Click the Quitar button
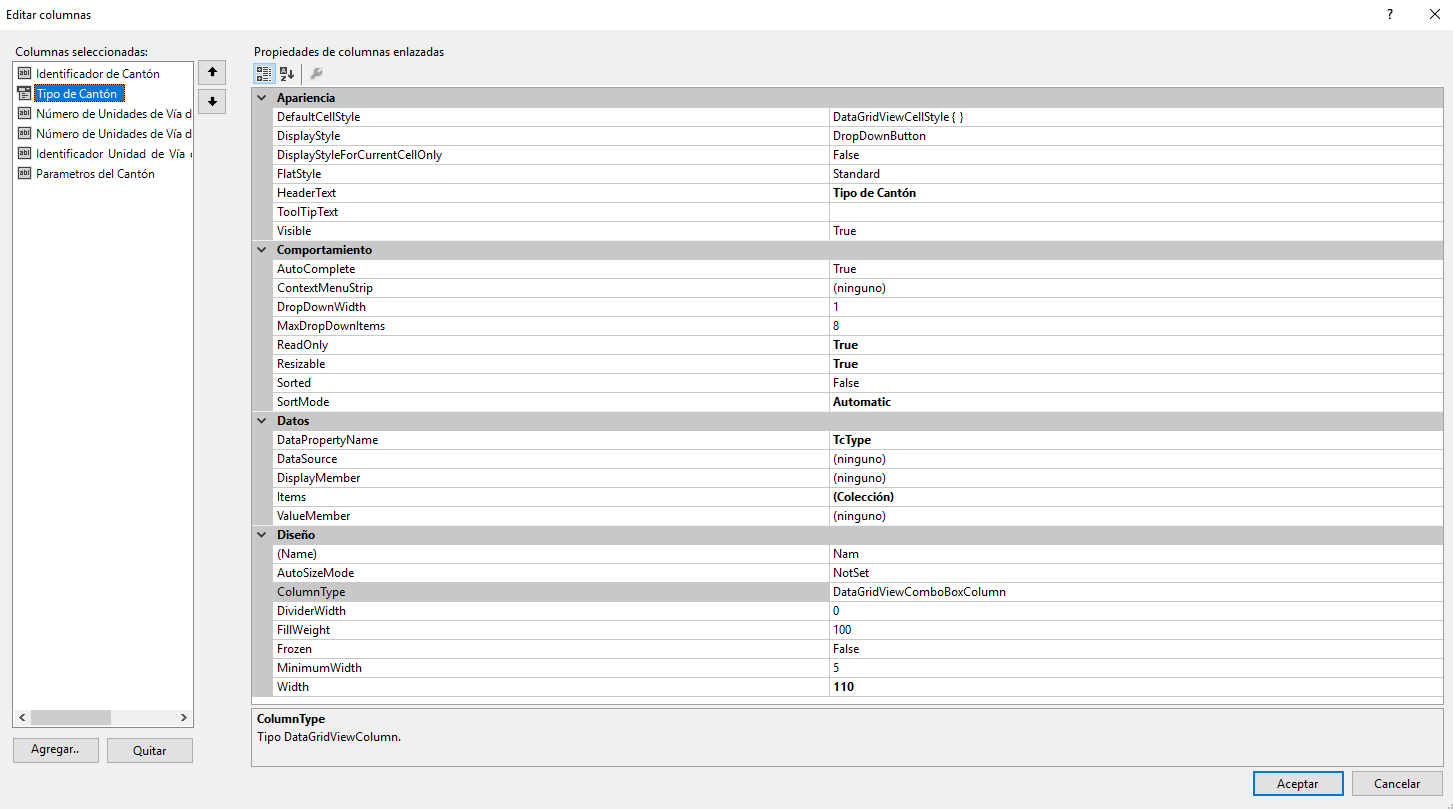Image resolution: width=1453 pixels, height=809 pixels. coord(150,750)
